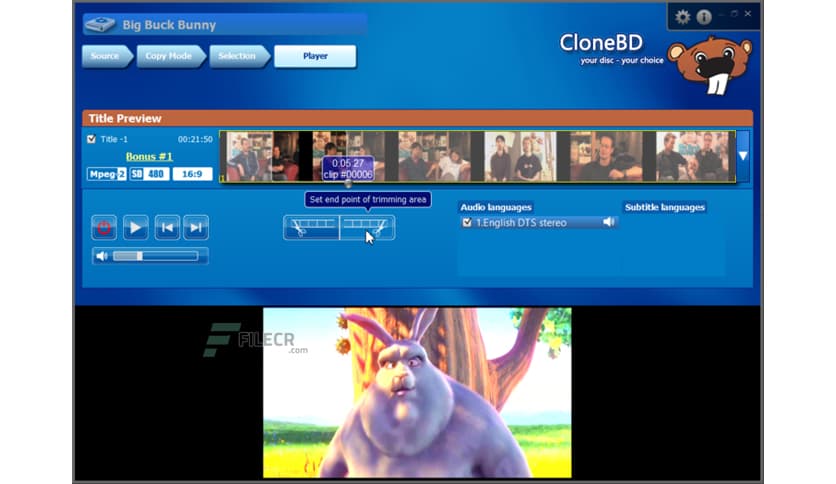The width and height of the screenshot is (836, 484).
Task: Minimize the CloneBD window
Action: 721,14
